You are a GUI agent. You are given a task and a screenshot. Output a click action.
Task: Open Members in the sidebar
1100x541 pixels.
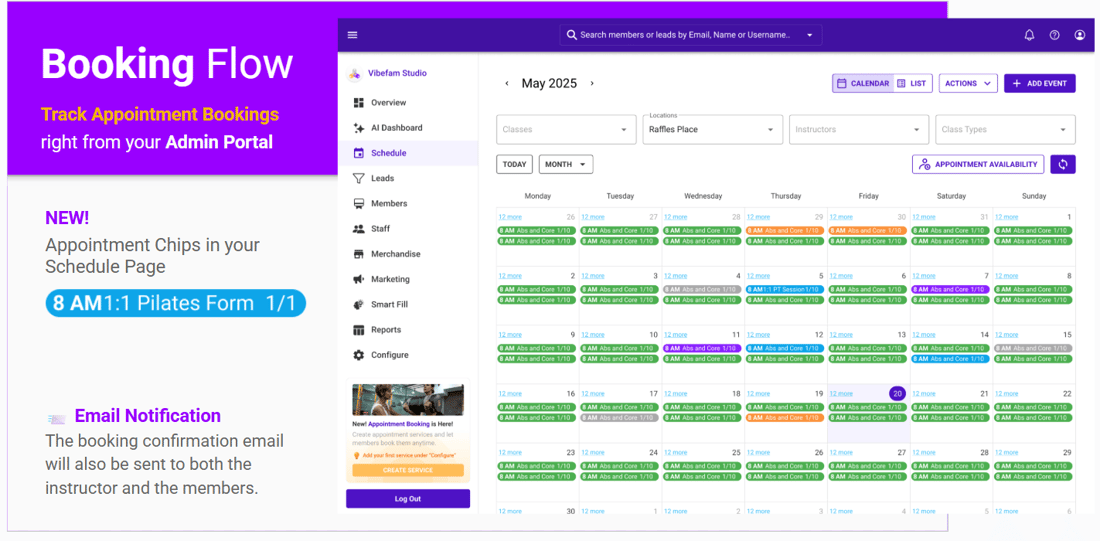pos(388,204)
